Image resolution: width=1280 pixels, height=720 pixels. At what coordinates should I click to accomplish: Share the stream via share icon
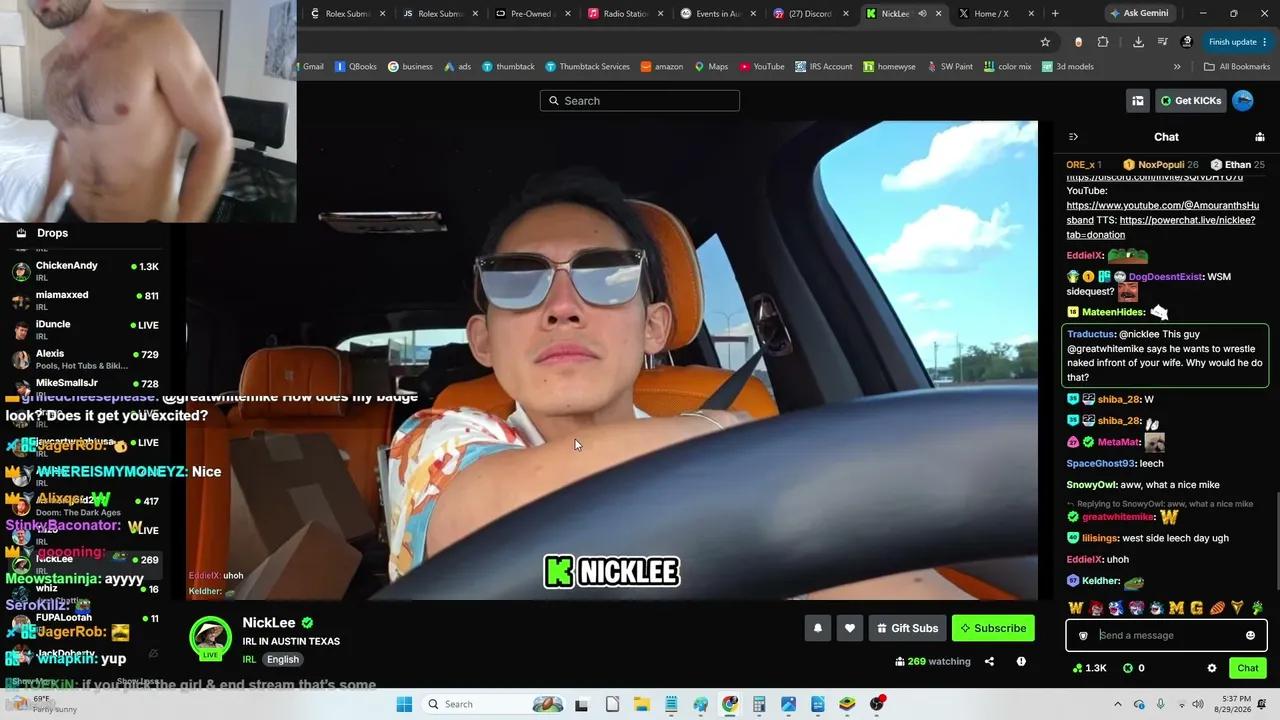[x=989, y=661]
